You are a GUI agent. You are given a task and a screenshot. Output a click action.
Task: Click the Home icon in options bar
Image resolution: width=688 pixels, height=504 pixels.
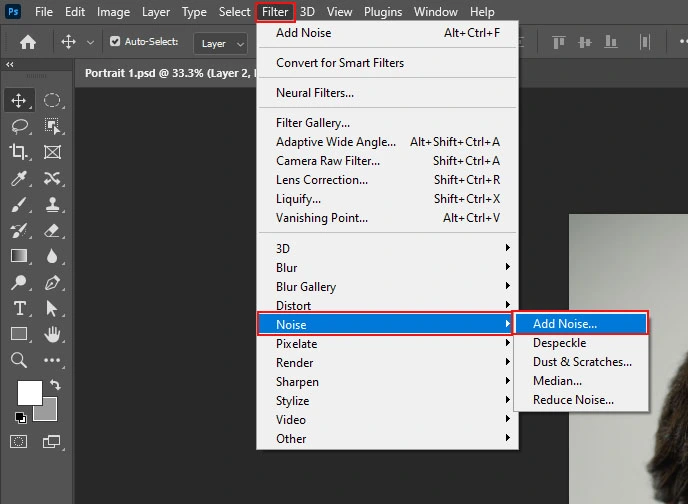28,42
